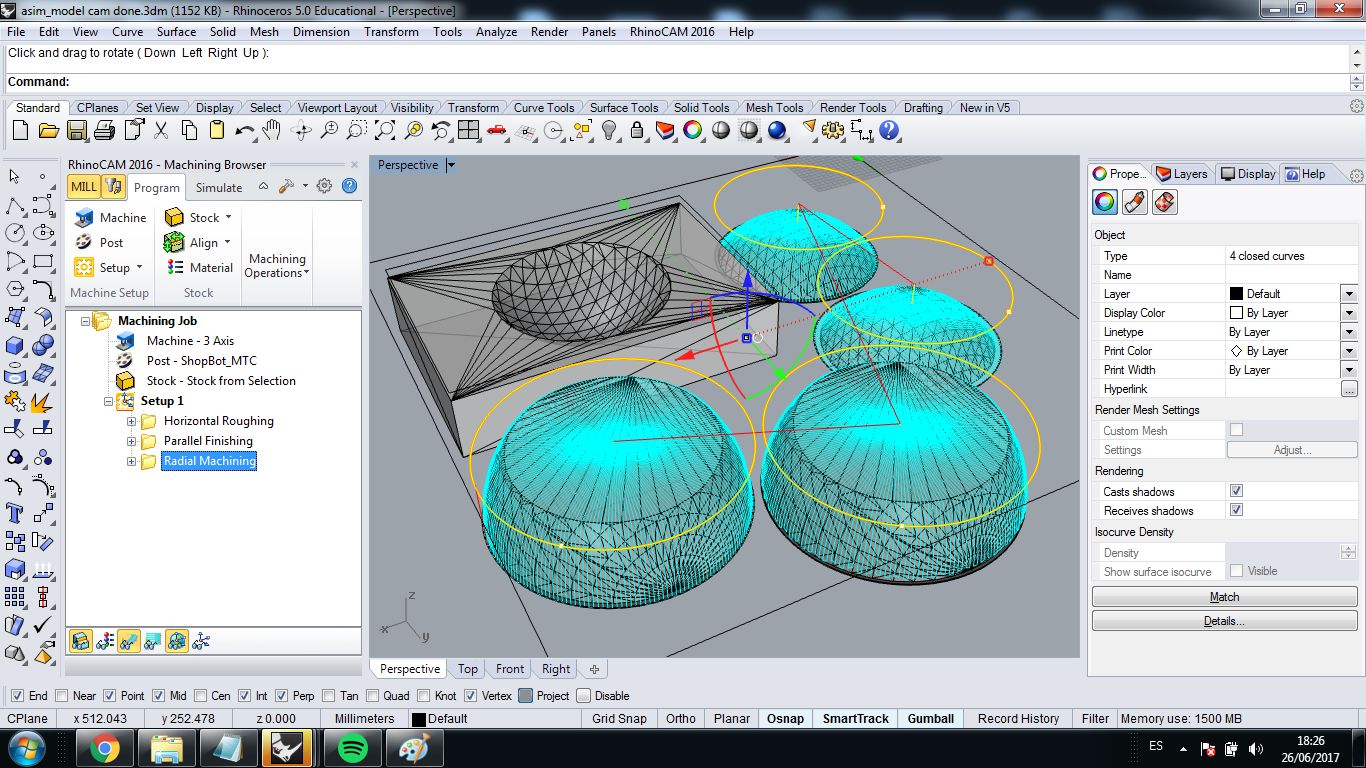
Task: Click the red car icon in the toolbar
Action: click(496, 130)
